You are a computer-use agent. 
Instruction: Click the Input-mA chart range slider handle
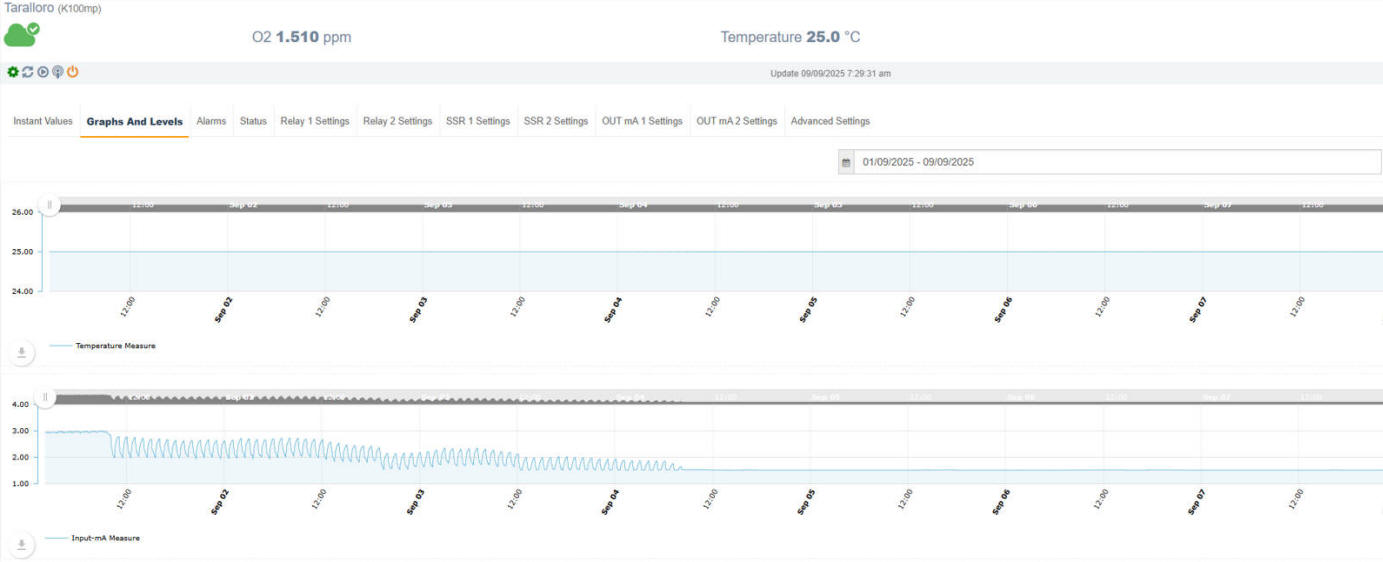pos(45,397)
